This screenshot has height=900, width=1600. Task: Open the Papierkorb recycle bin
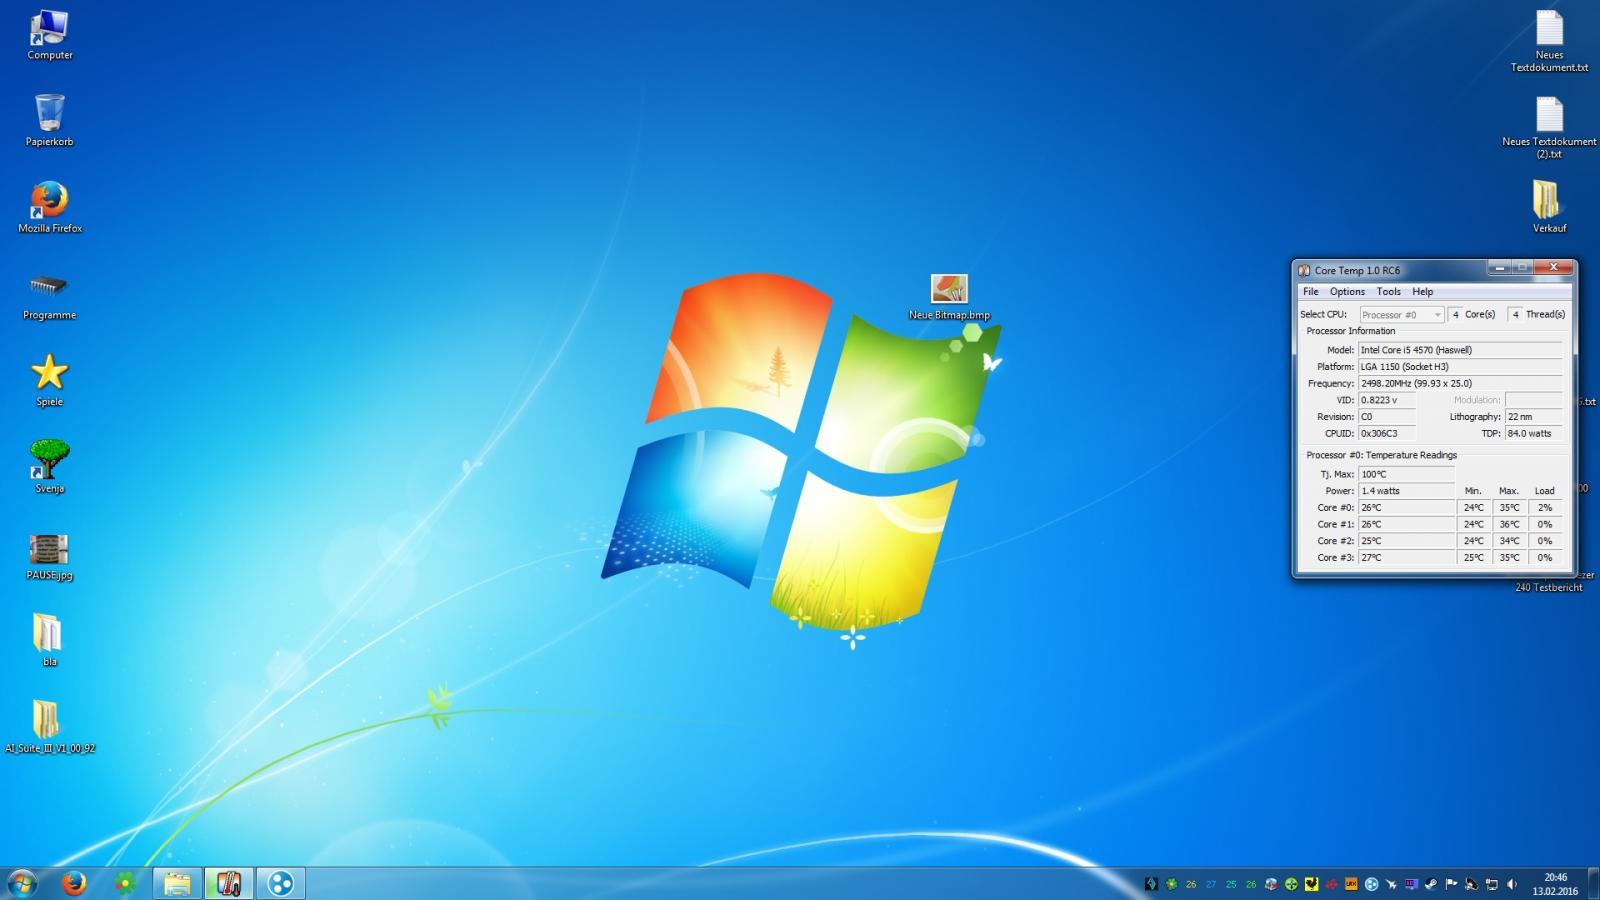pos(49,121)
